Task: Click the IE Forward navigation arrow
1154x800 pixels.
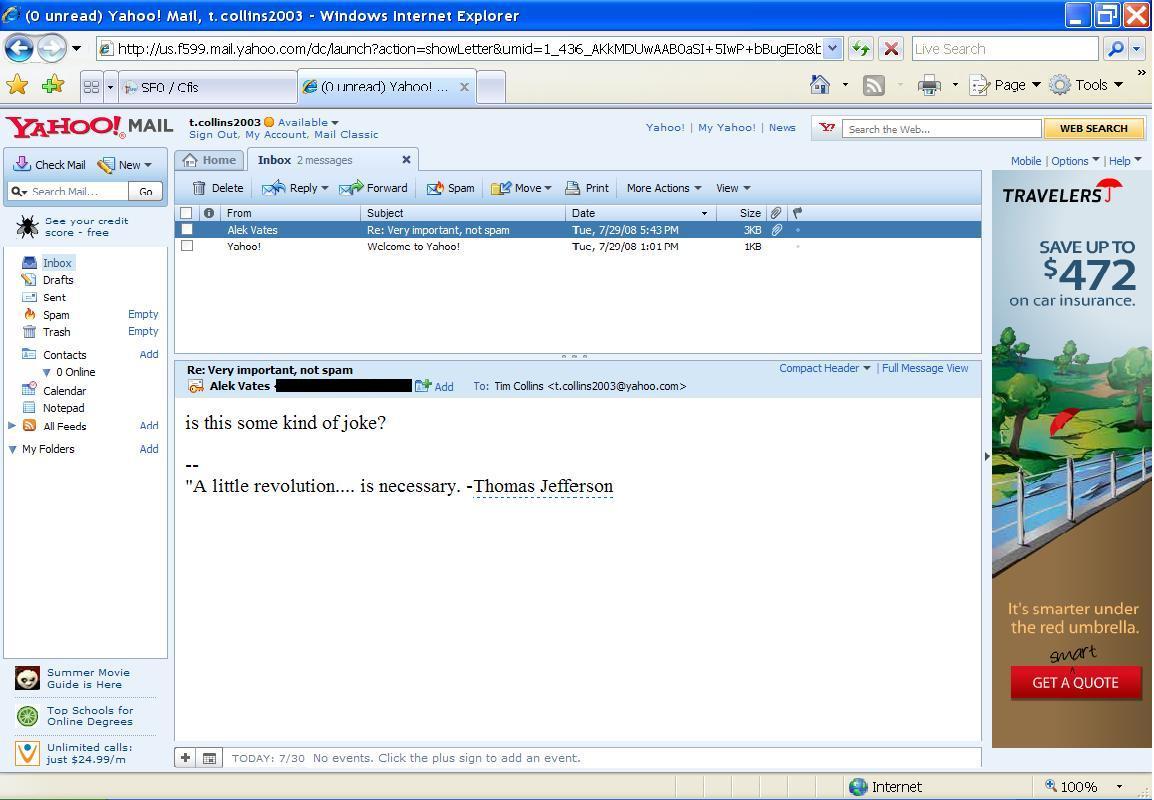Action: (x=51, y=49)
